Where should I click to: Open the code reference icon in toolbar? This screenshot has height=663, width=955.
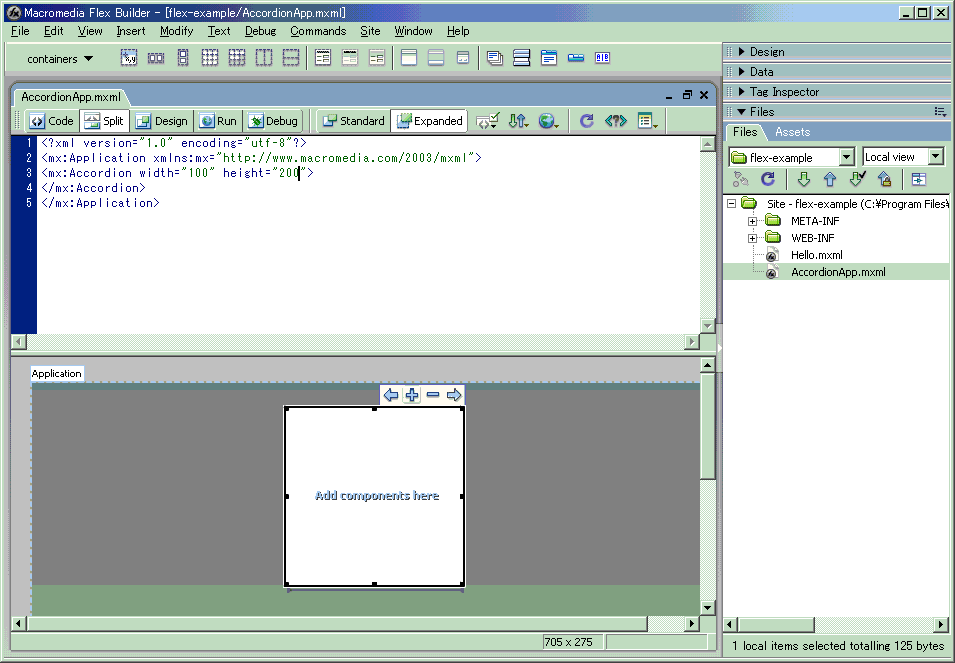(x=616, y=121)
